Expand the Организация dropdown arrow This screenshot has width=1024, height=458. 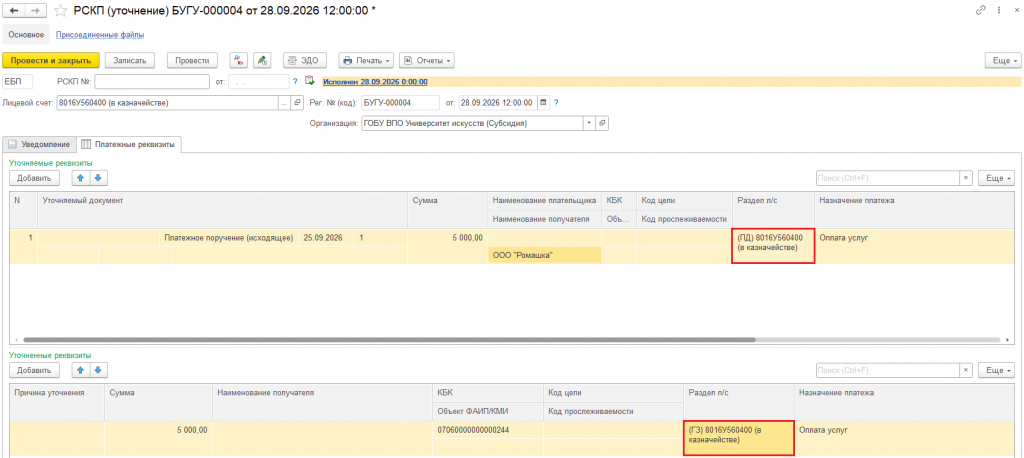589,122
